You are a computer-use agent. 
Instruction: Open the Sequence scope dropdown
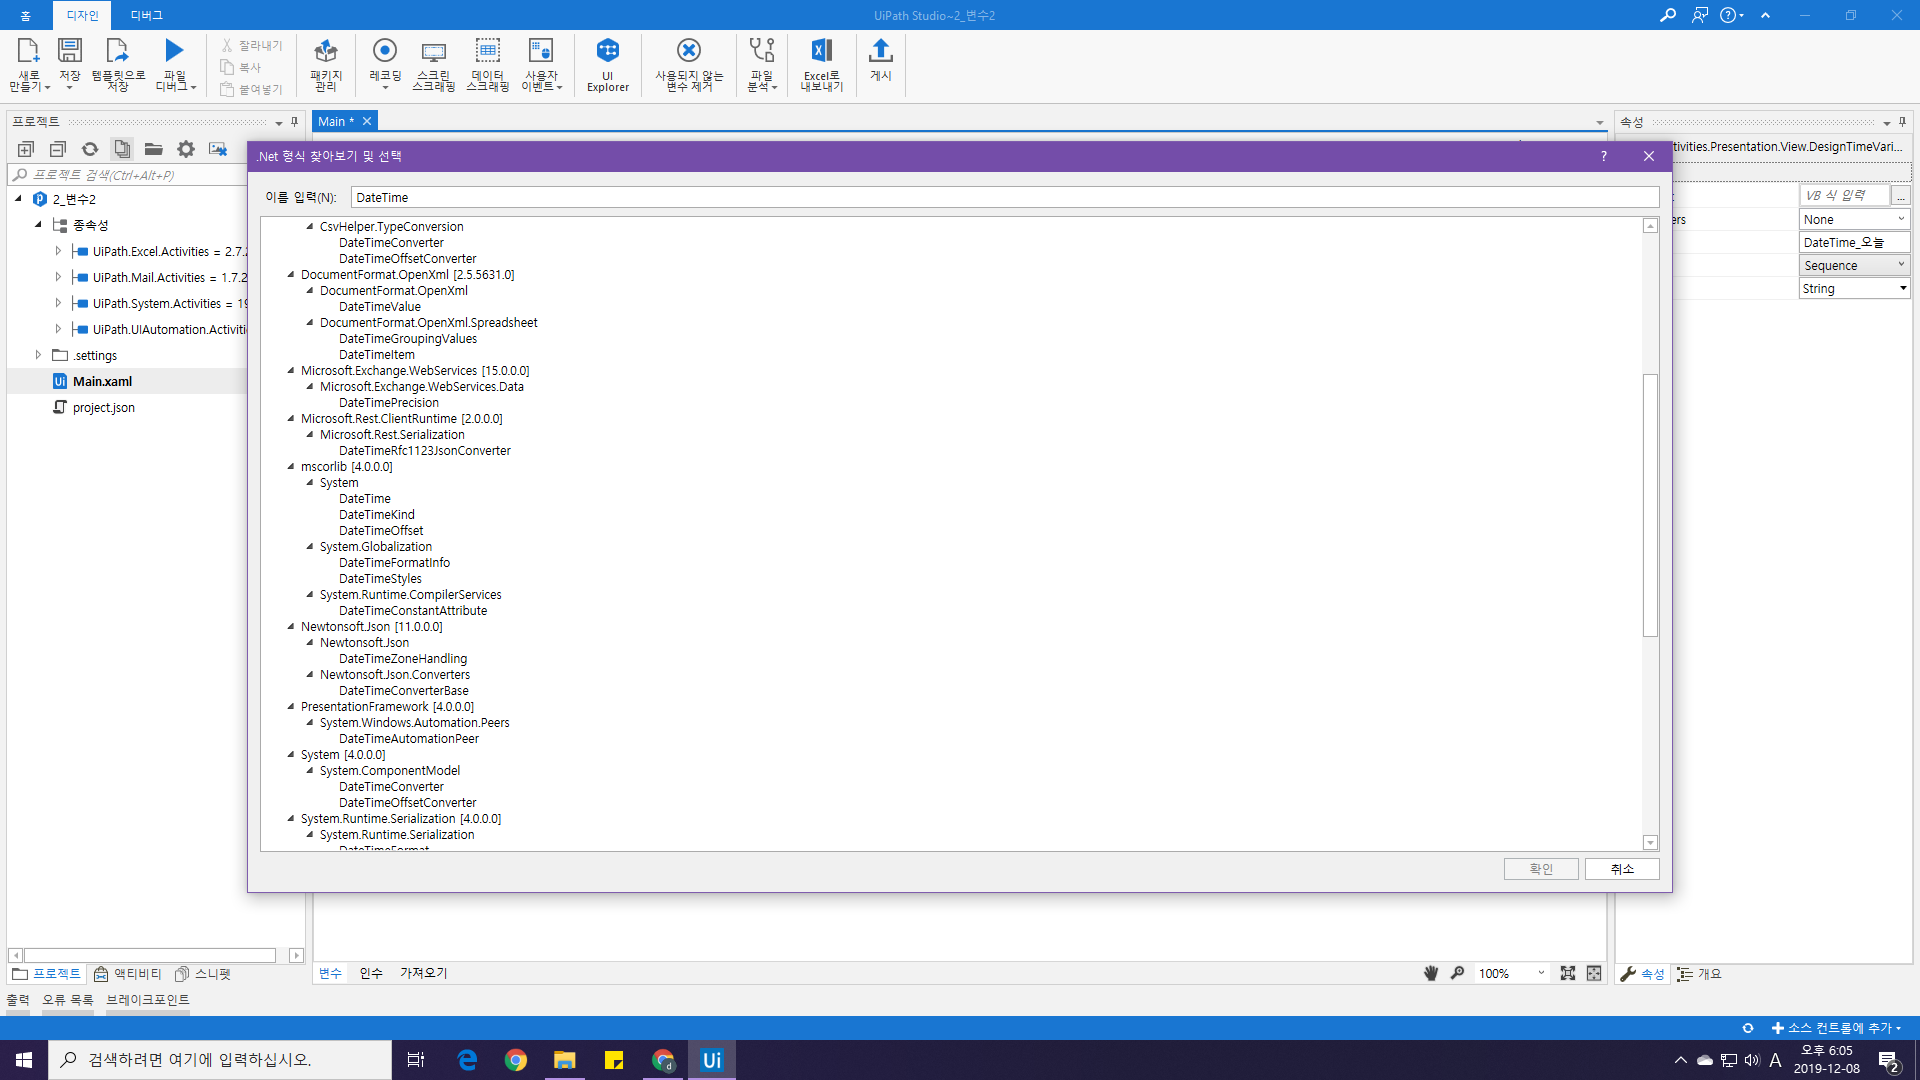(1853, 265)
